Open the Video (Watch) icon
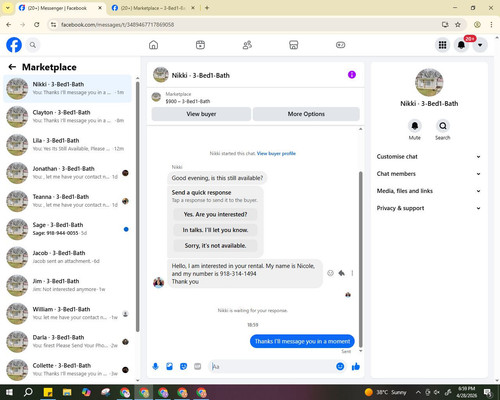Image resolution: width=500 pixels, height=400 pixels. [200, 45]
